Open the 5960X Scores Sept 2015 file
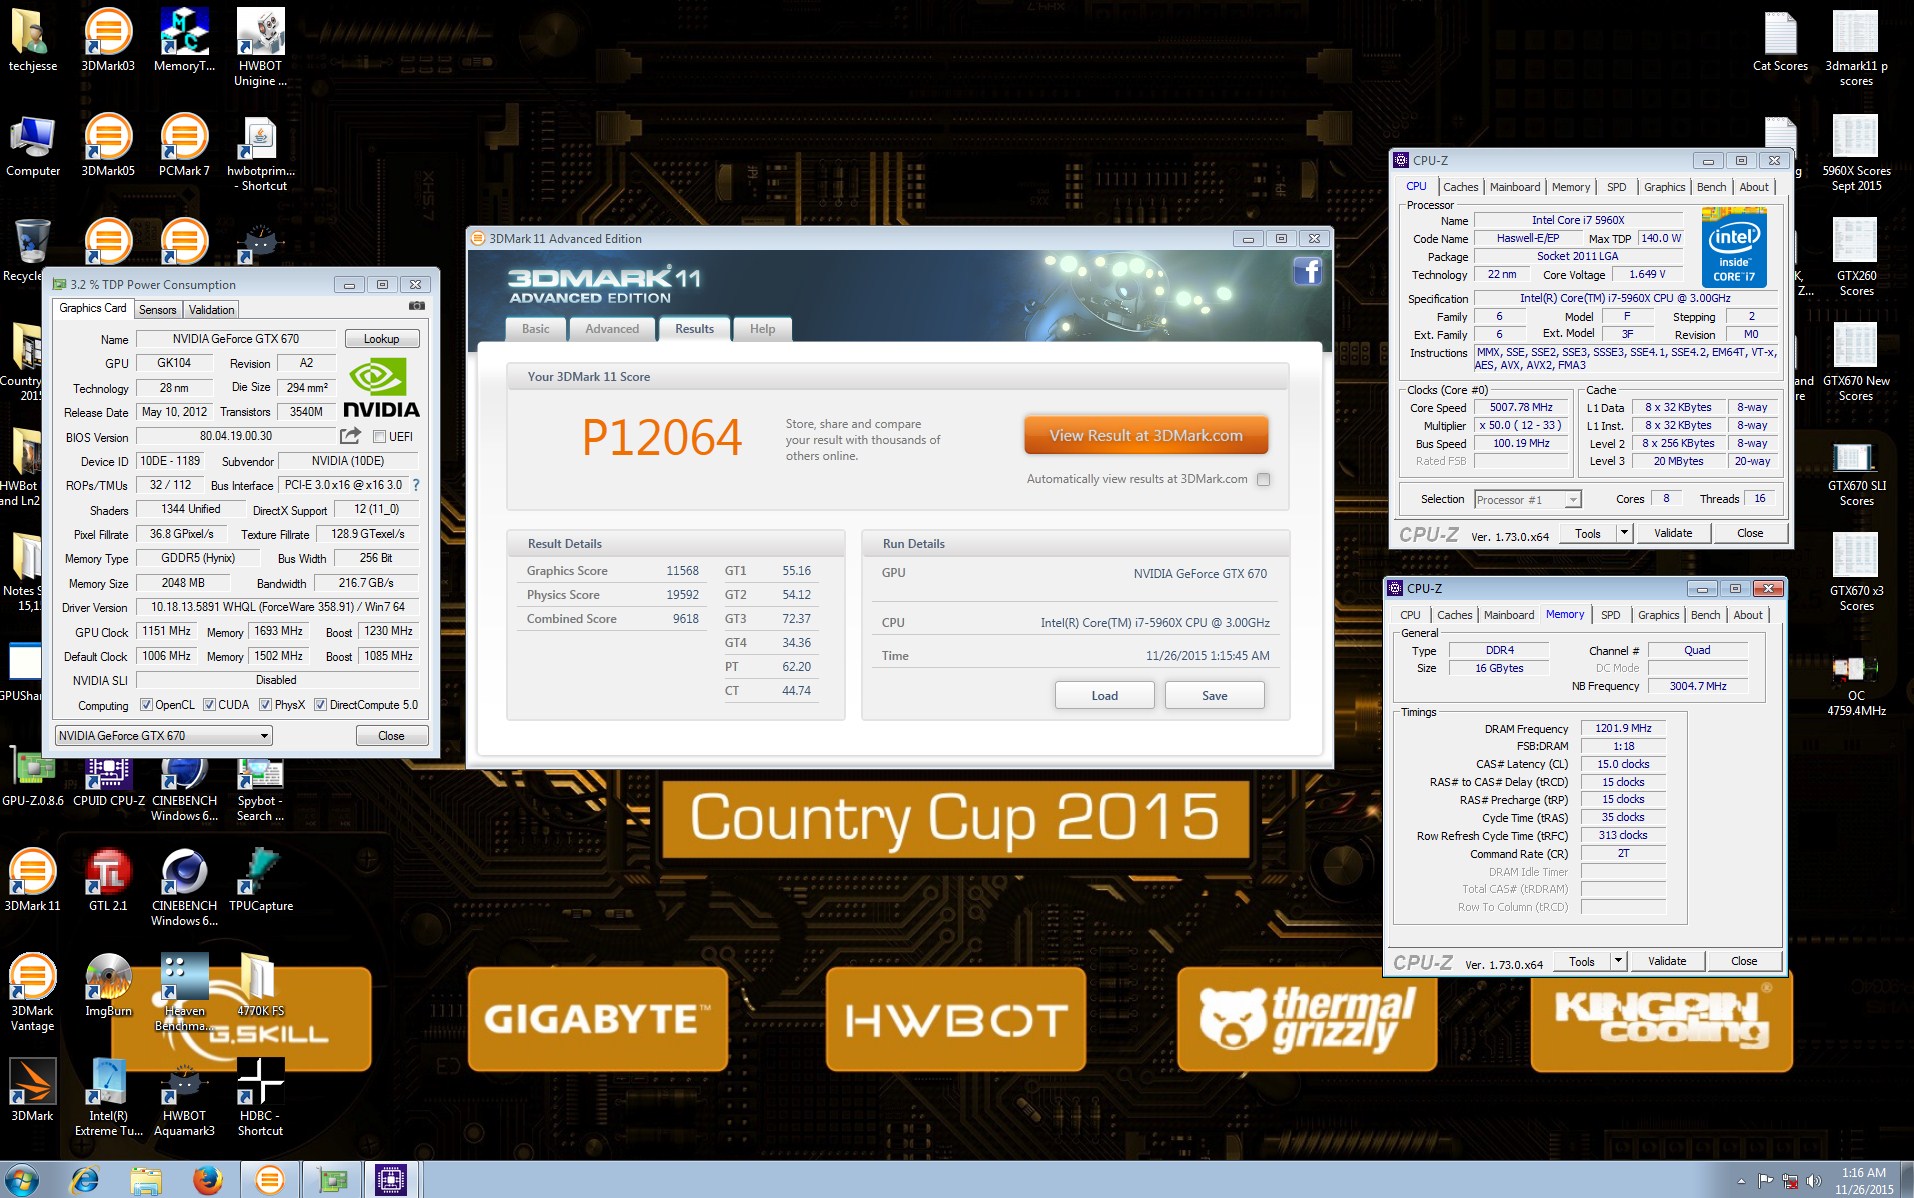Viewport: 1914px width, 1198px height. [1856, 153]
